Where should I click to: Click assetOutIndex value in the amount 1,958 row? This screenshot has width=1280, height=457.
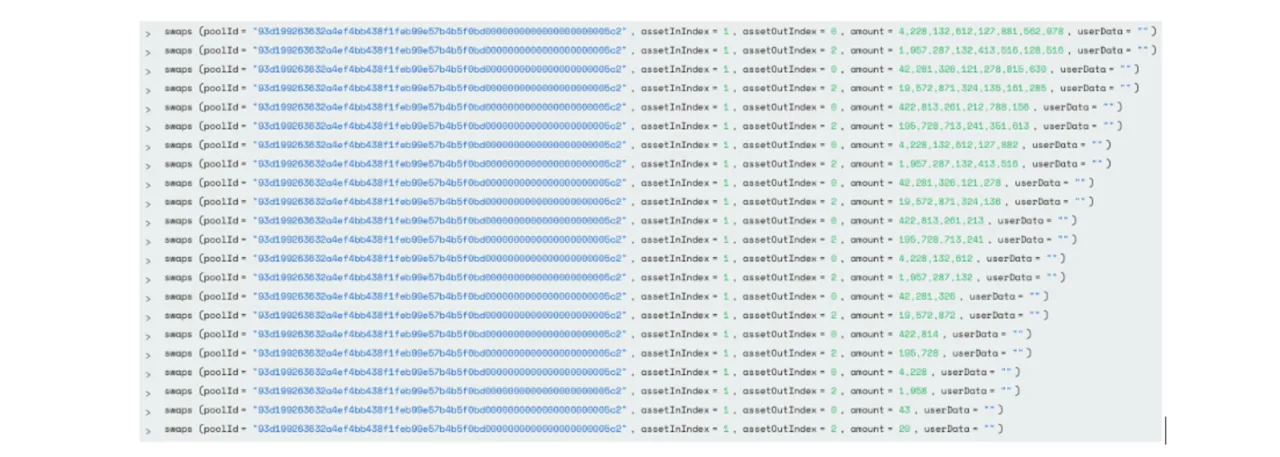832,392
